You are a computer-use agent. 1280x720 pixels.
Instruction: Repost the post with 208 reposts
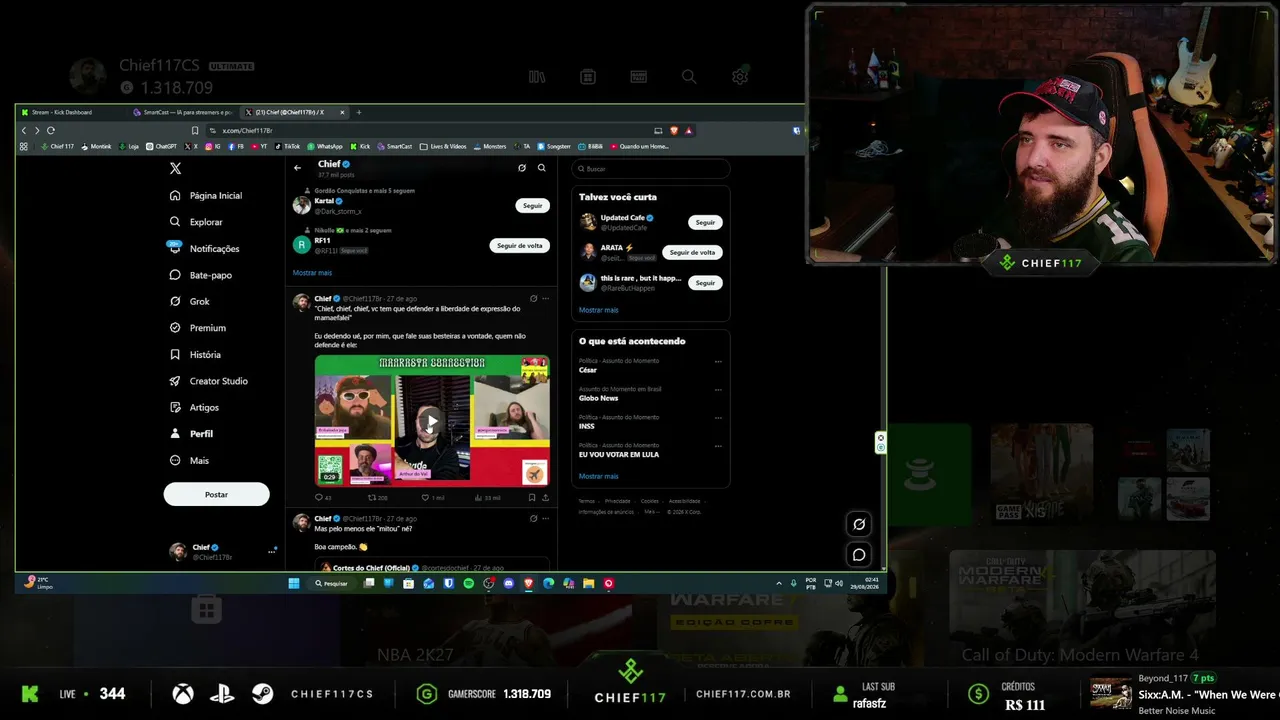(x=378, y=497)
